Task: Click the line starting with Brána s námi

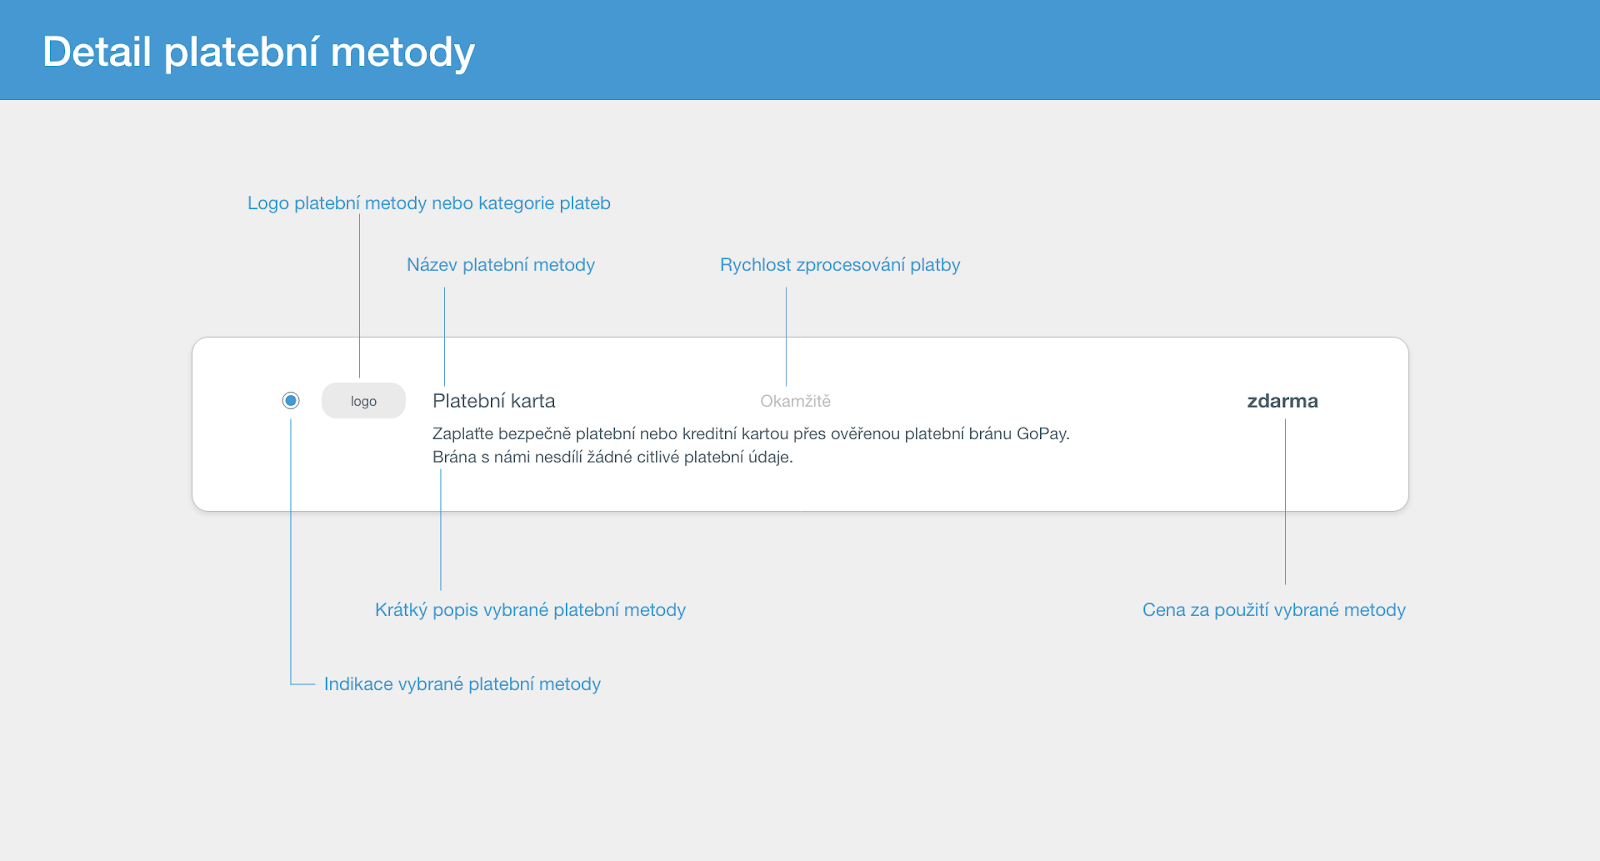Action: point(612,457)
